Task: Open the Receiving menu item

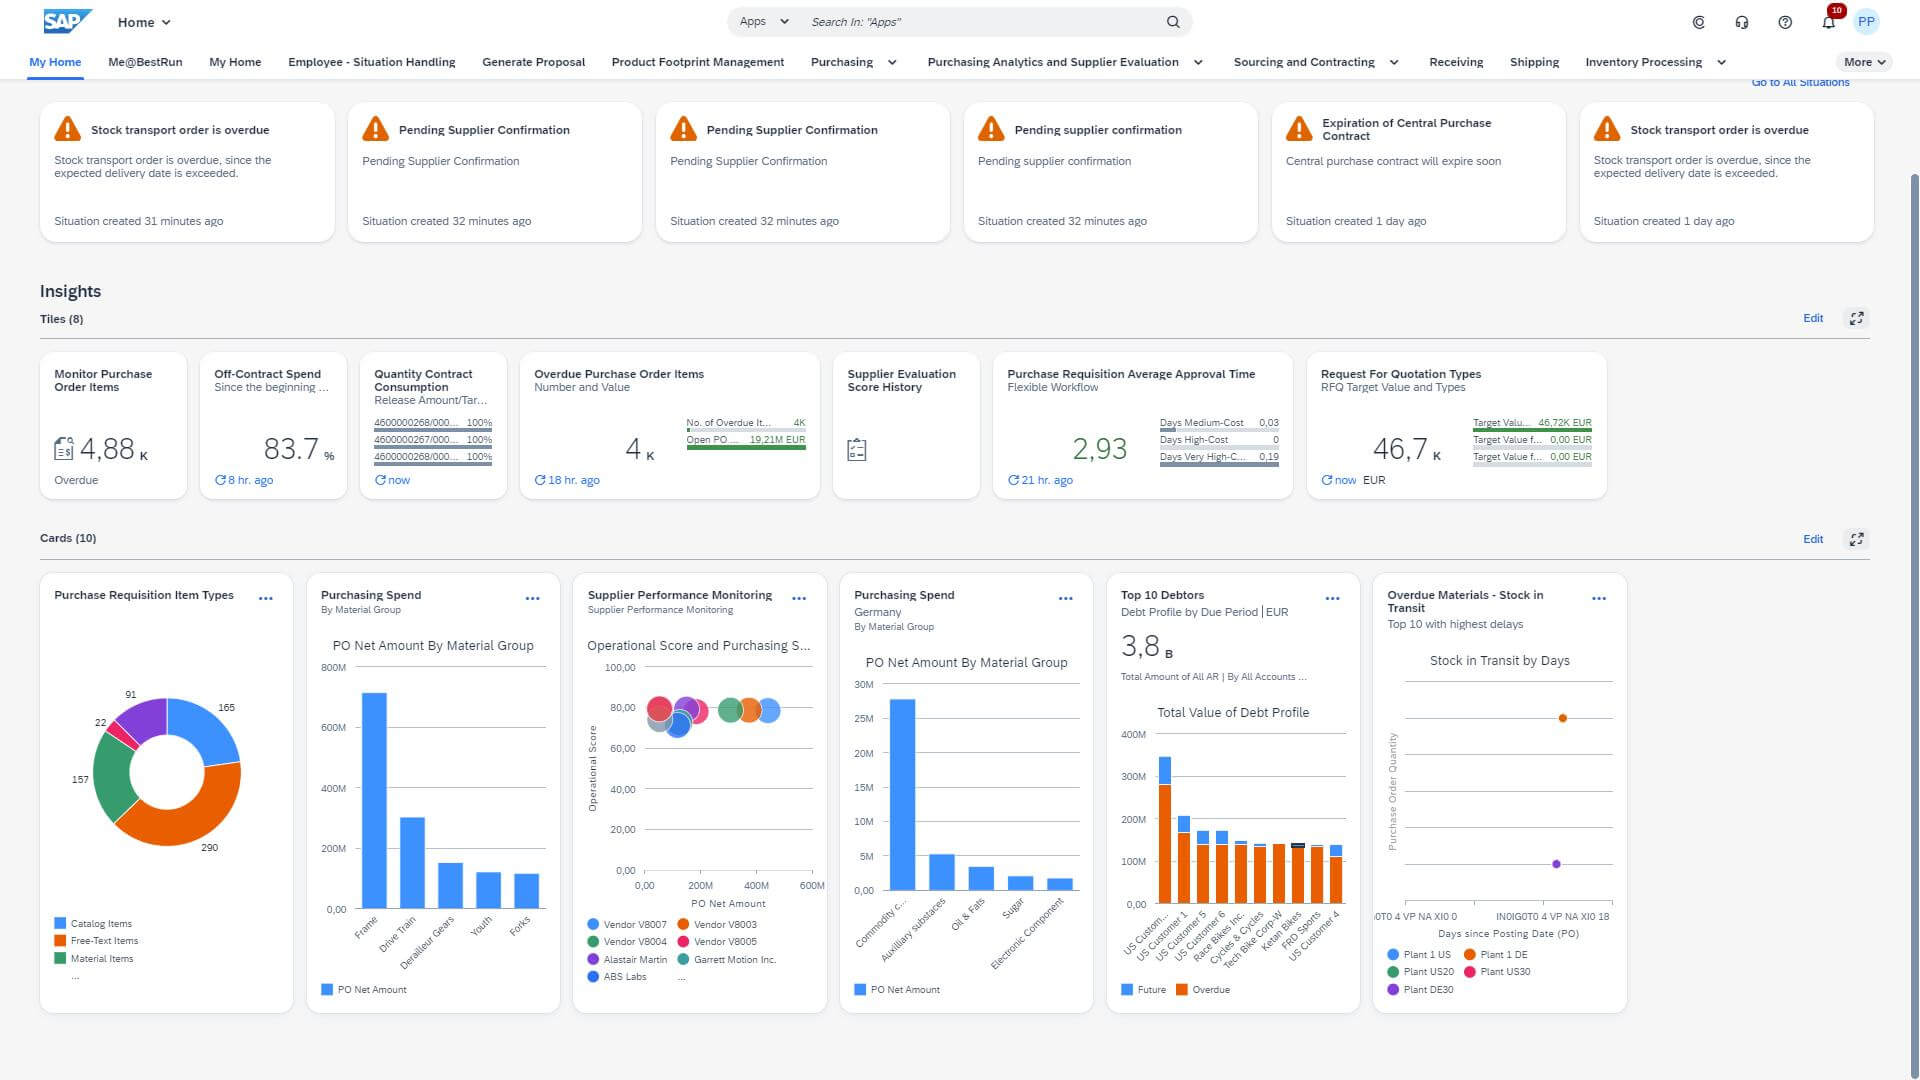Action: pos(1456,62)
